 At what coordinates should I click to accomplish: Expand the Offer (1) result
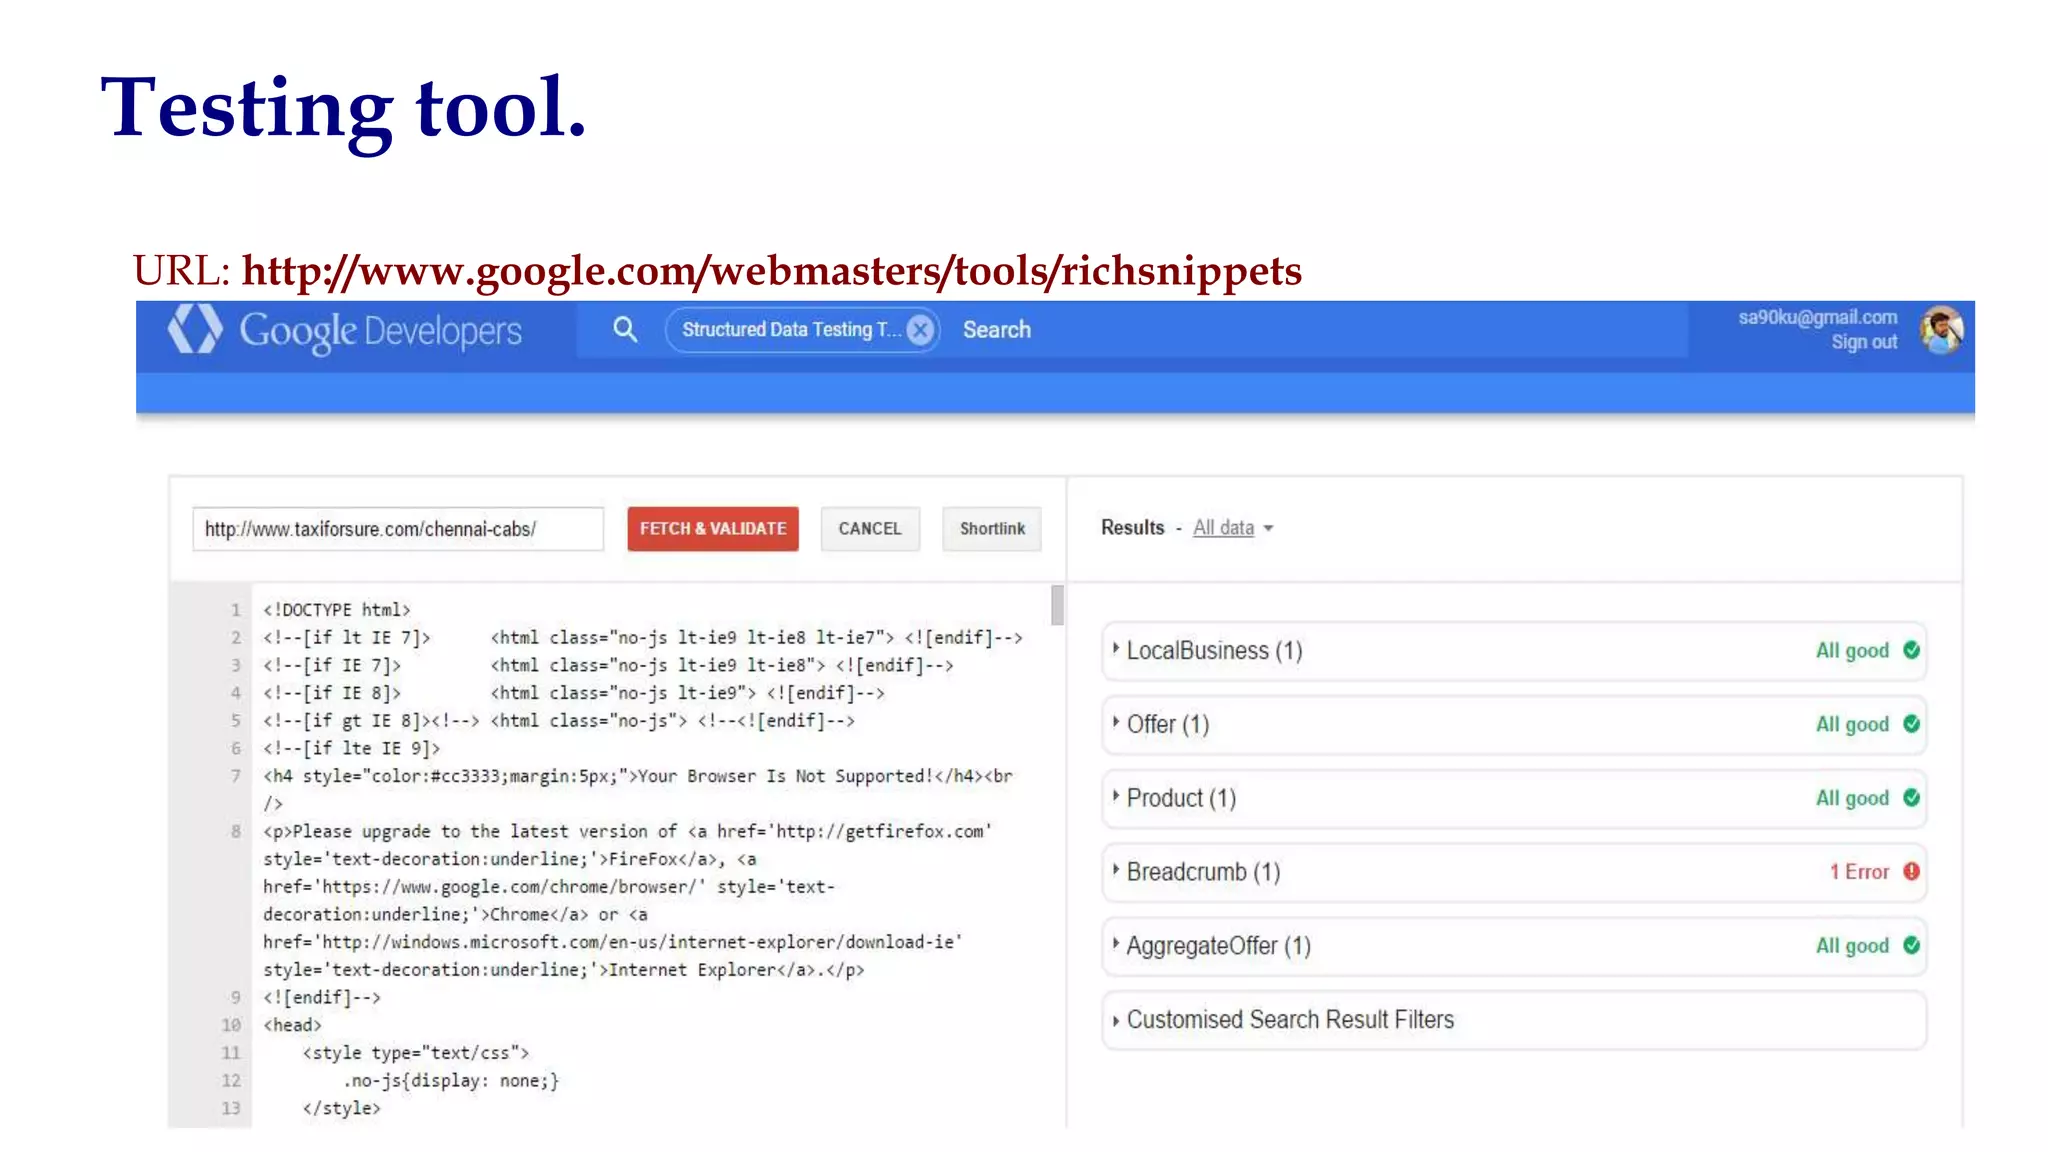click(1514, 725)
